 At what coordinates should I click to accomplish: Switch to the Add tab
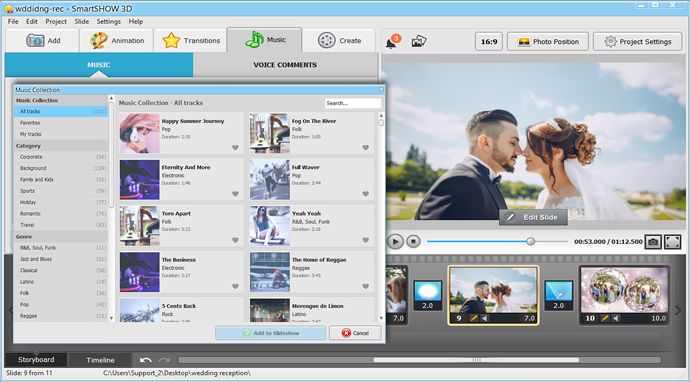click(42, 40)
